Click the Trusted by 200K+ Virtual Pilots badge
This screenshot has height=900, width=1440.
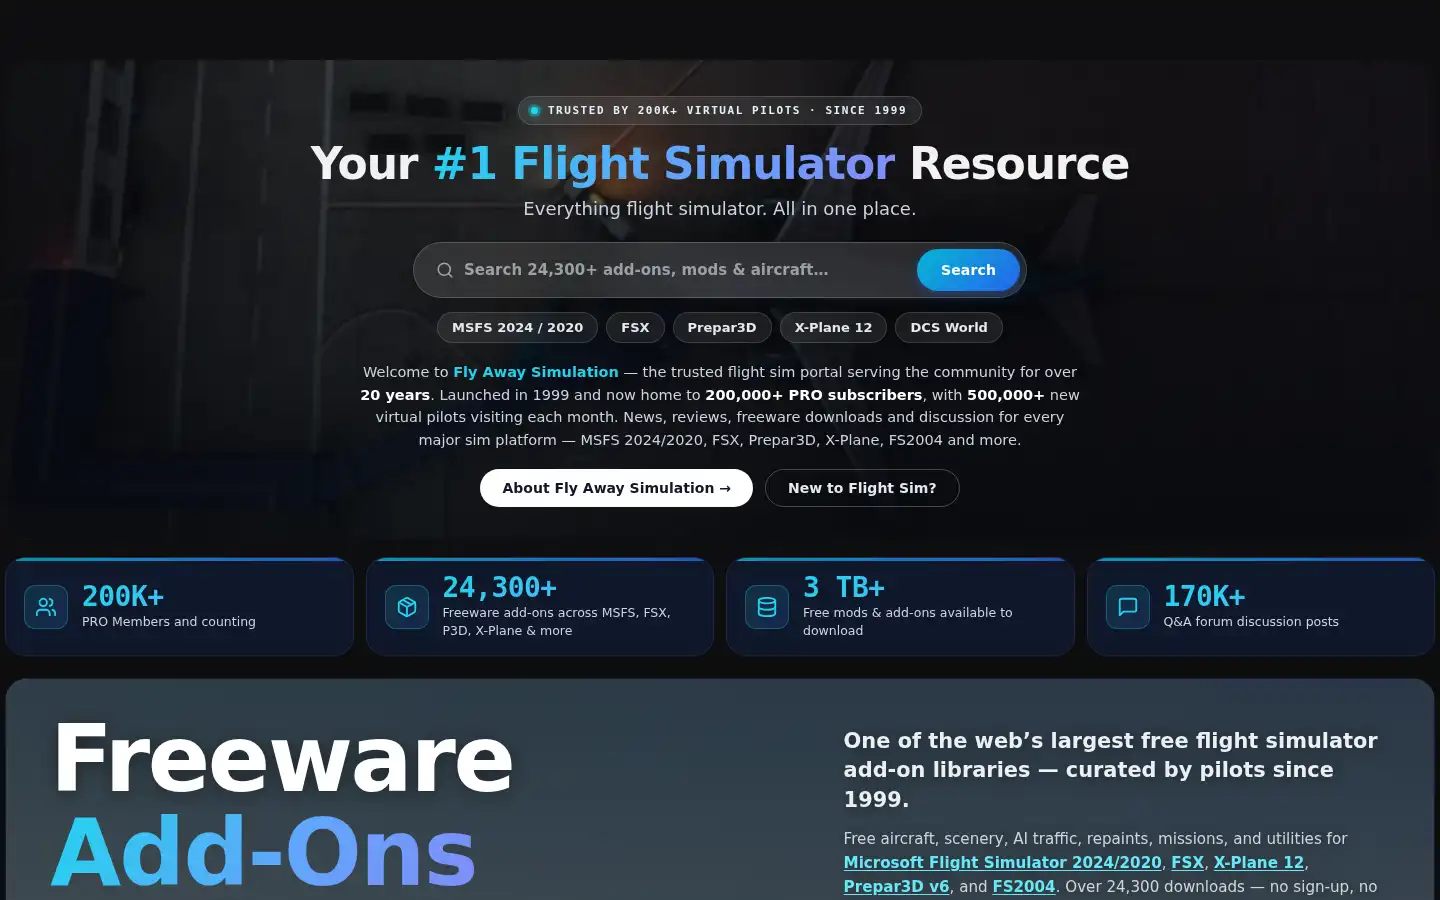pyautogui.click(x=719, y=111)
